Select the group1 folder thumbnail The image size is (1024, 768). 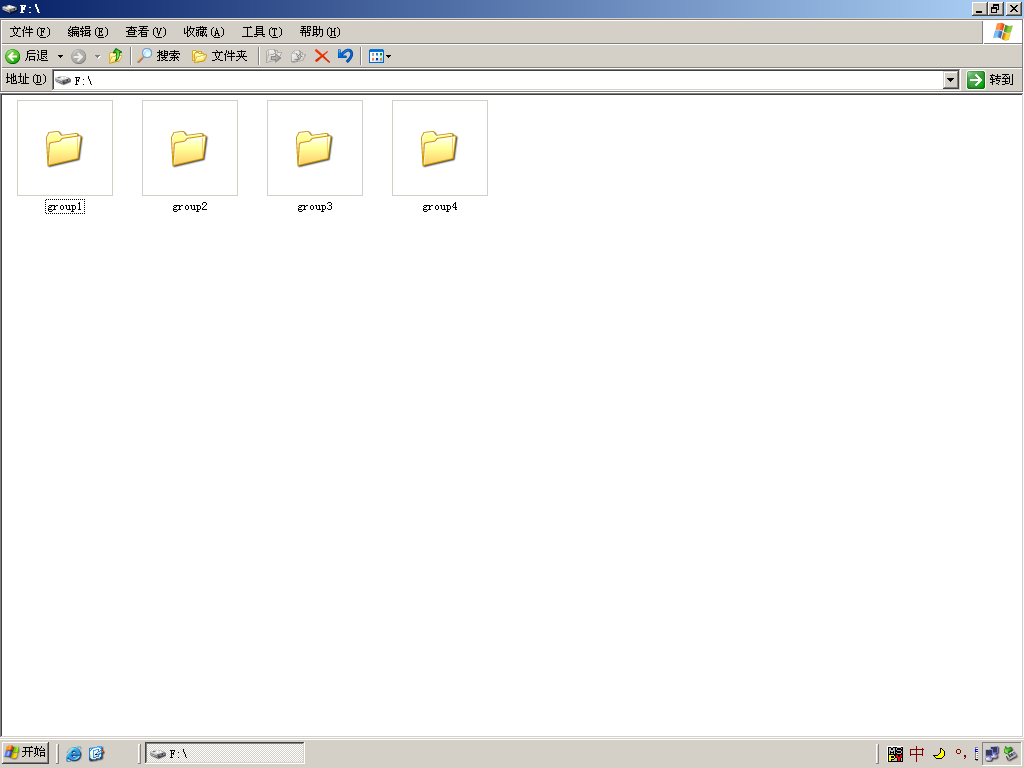point(65,148)
